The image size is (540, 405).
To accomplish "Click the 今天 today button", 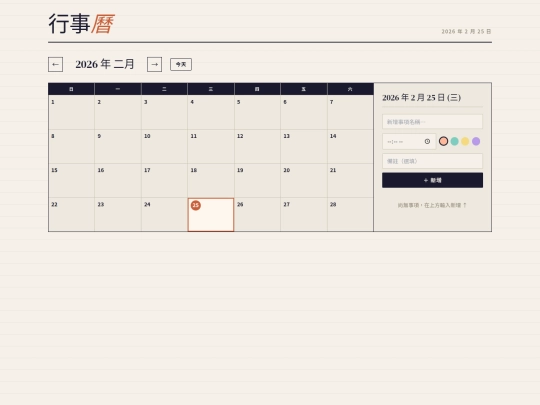I will pos(181,64).
